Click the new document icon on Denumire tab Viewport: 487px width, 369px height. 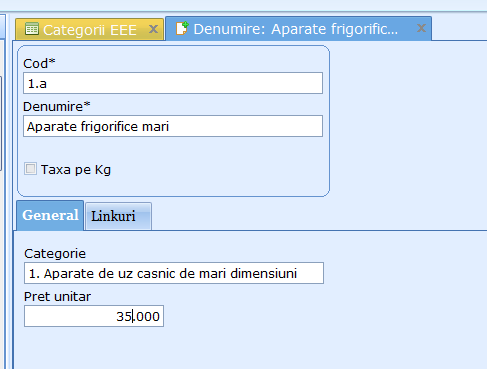coord(182,28)
